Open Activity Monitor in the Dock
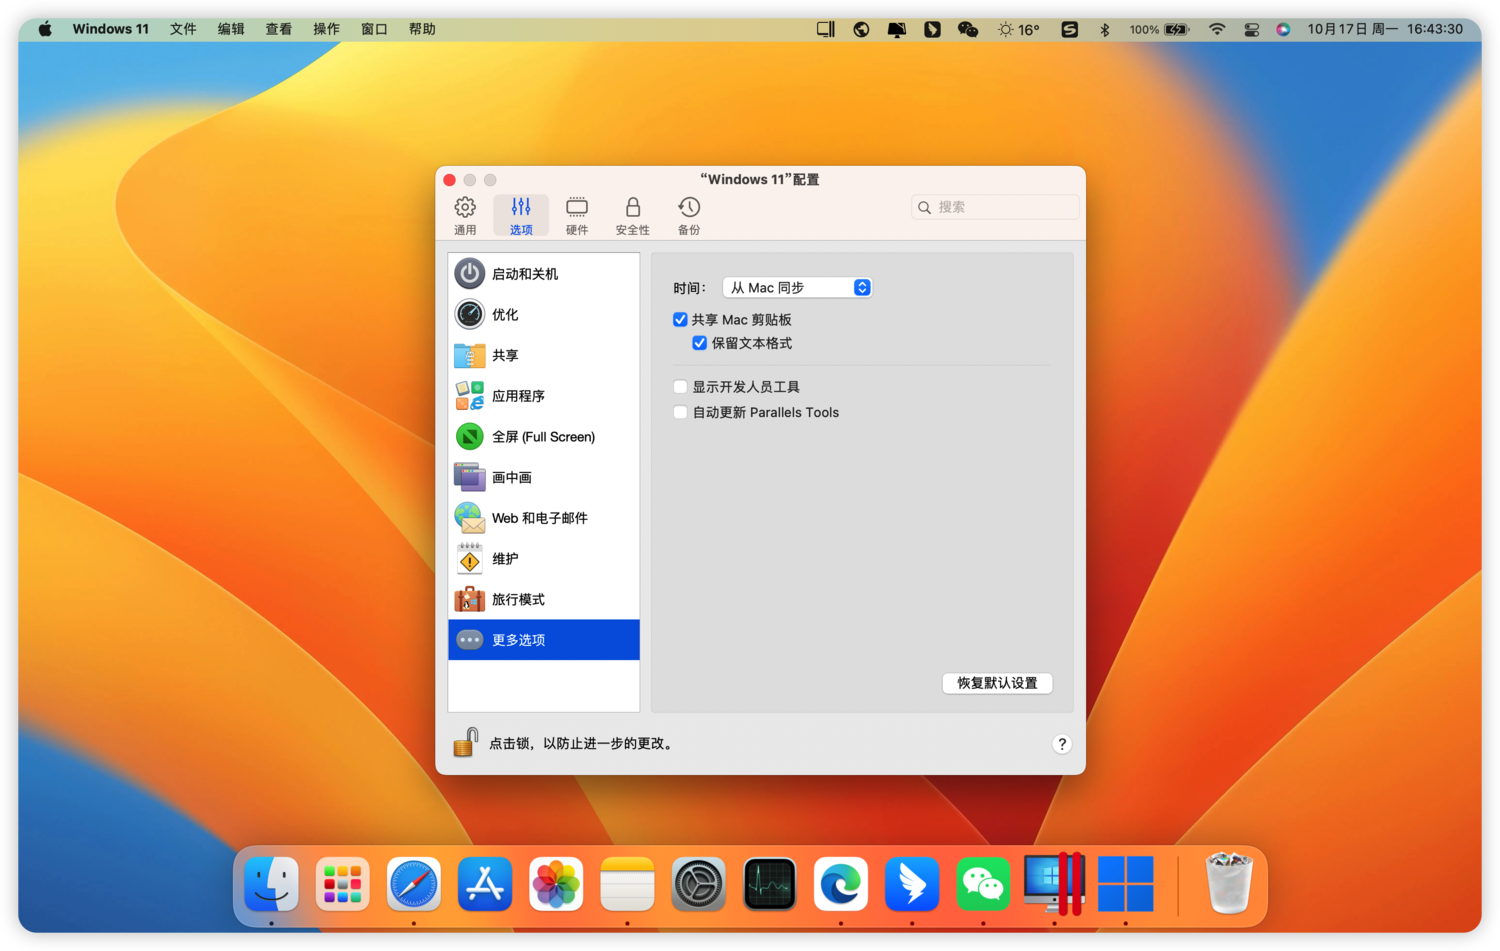Image resolution: width=1500 pixels, height=951 pixels. pyautogui.click(x=770, y=884)
